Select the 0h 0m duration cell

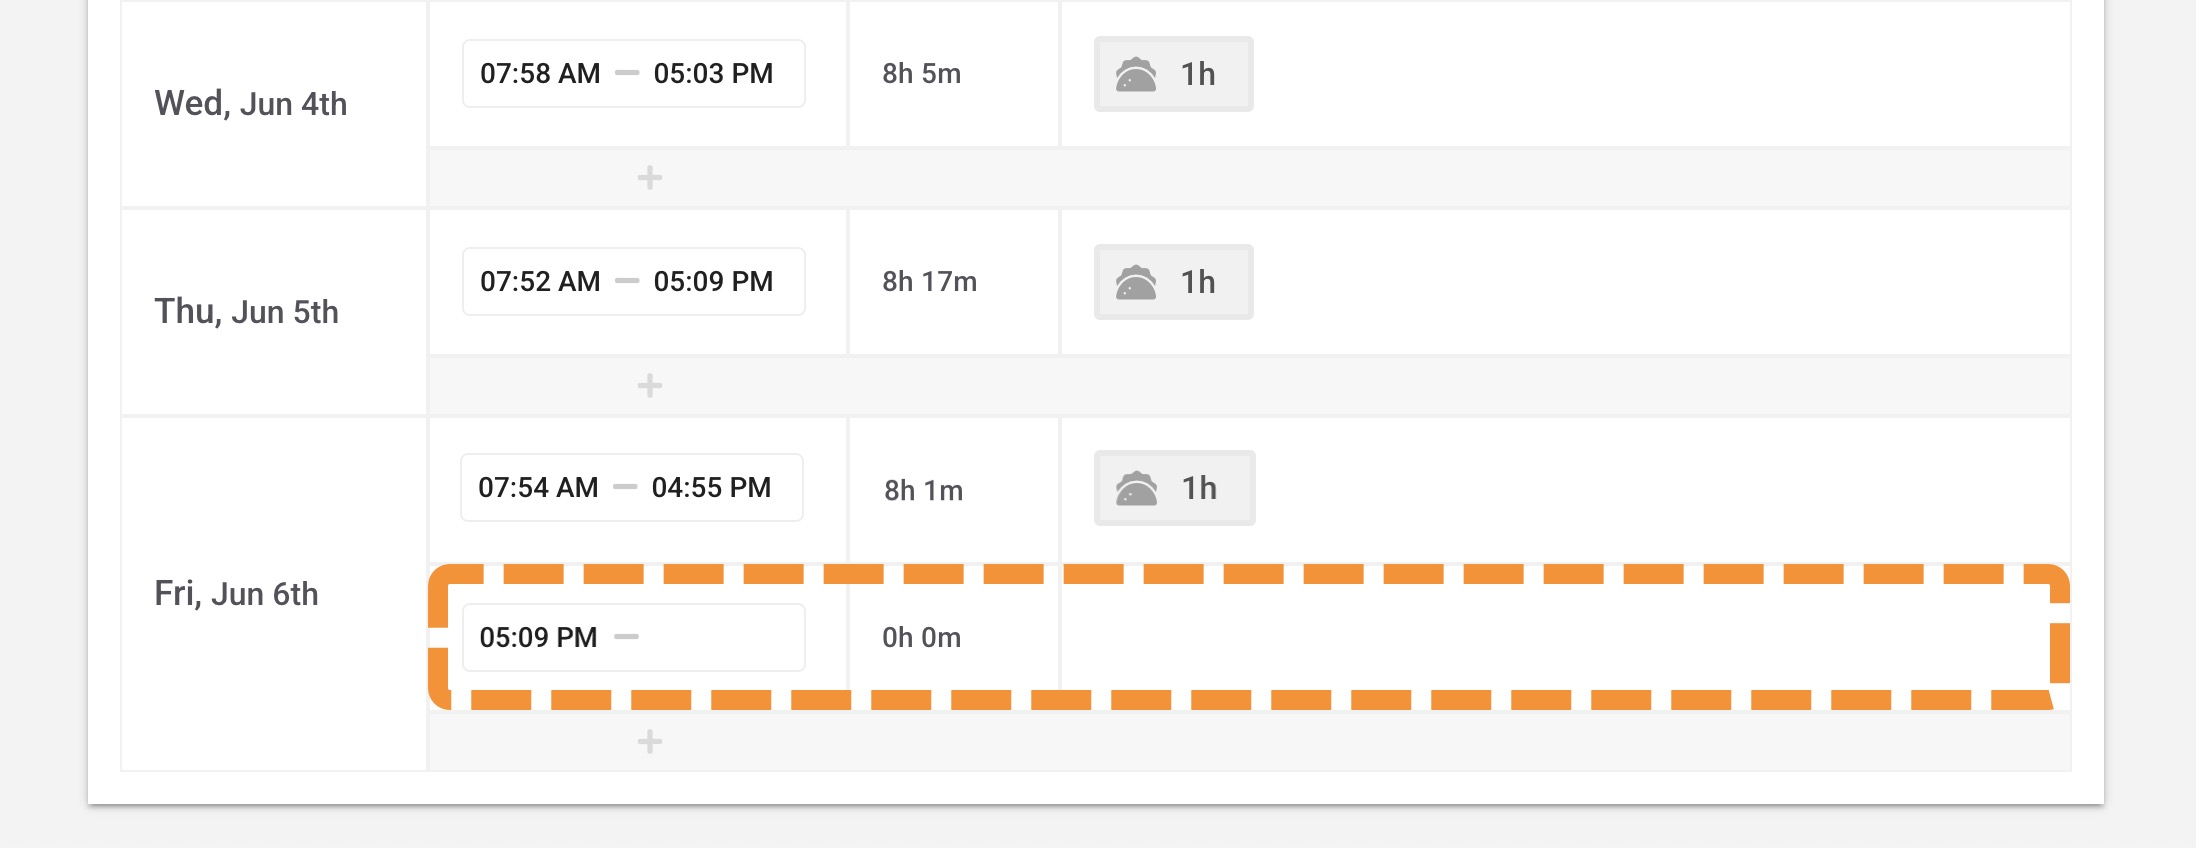pyautogui.click(x=921, y=638)
